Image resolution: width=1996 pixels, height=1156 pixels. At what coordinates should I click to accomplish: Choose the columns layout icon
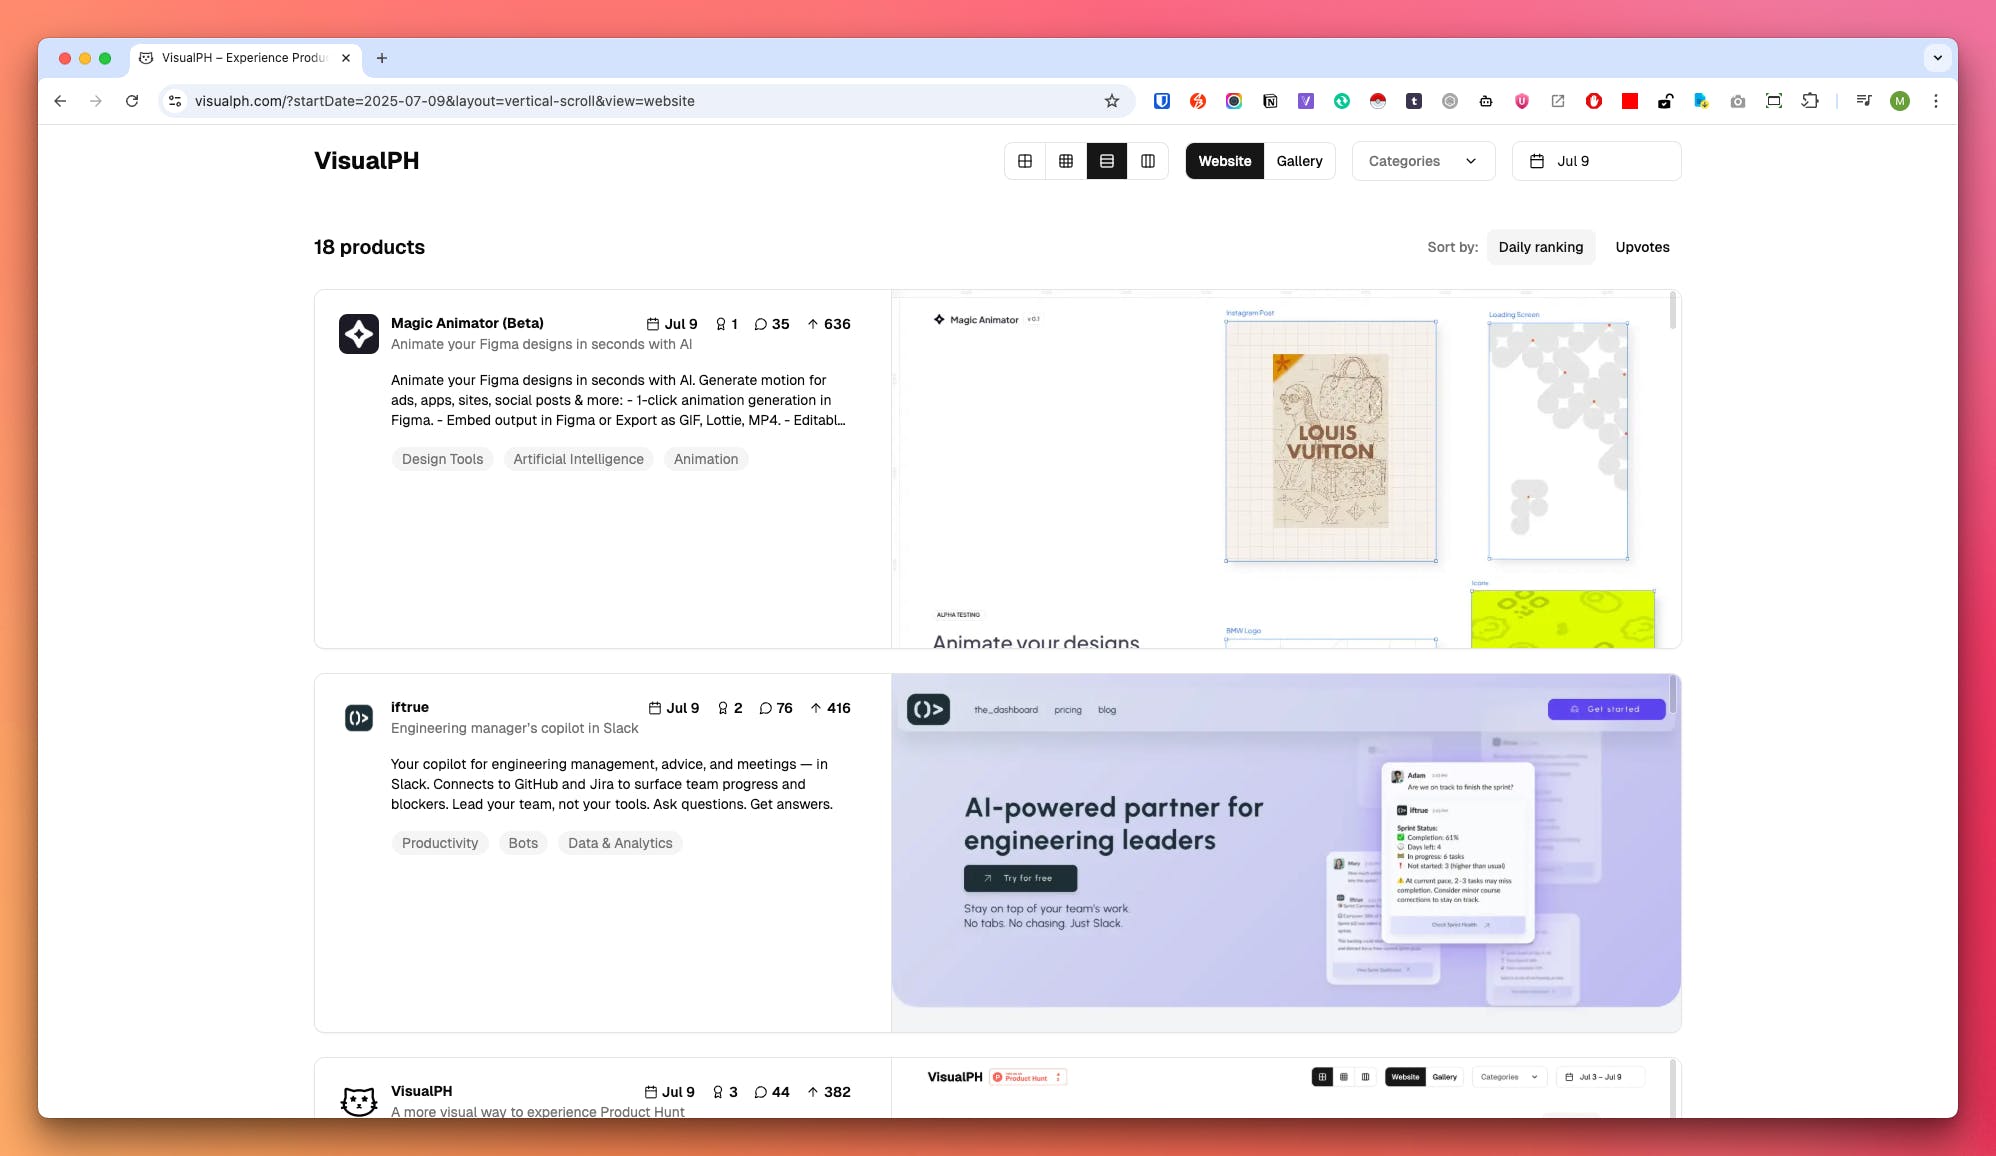(x=1148, y=161)
